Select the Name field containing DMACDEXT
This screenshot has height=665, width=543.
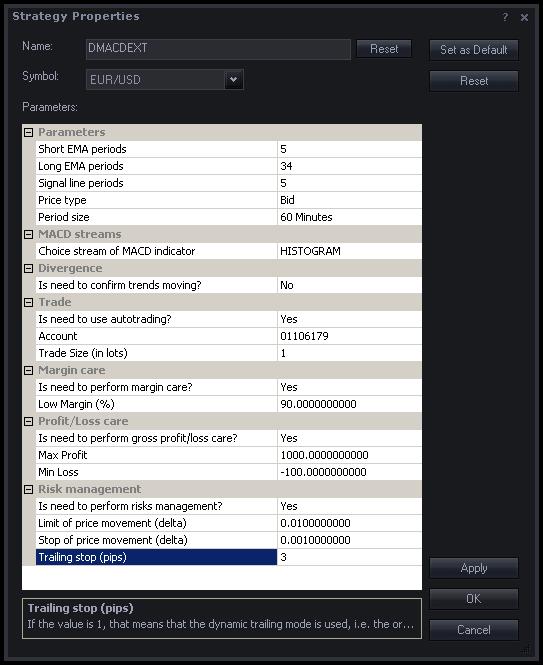coord(218,49)
